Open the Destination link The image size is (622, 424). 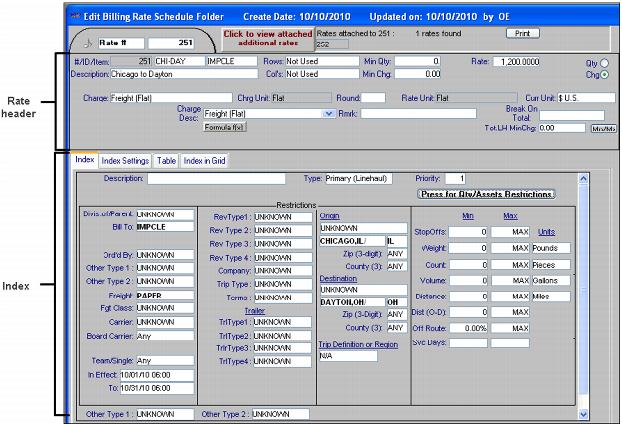point(338,278)
